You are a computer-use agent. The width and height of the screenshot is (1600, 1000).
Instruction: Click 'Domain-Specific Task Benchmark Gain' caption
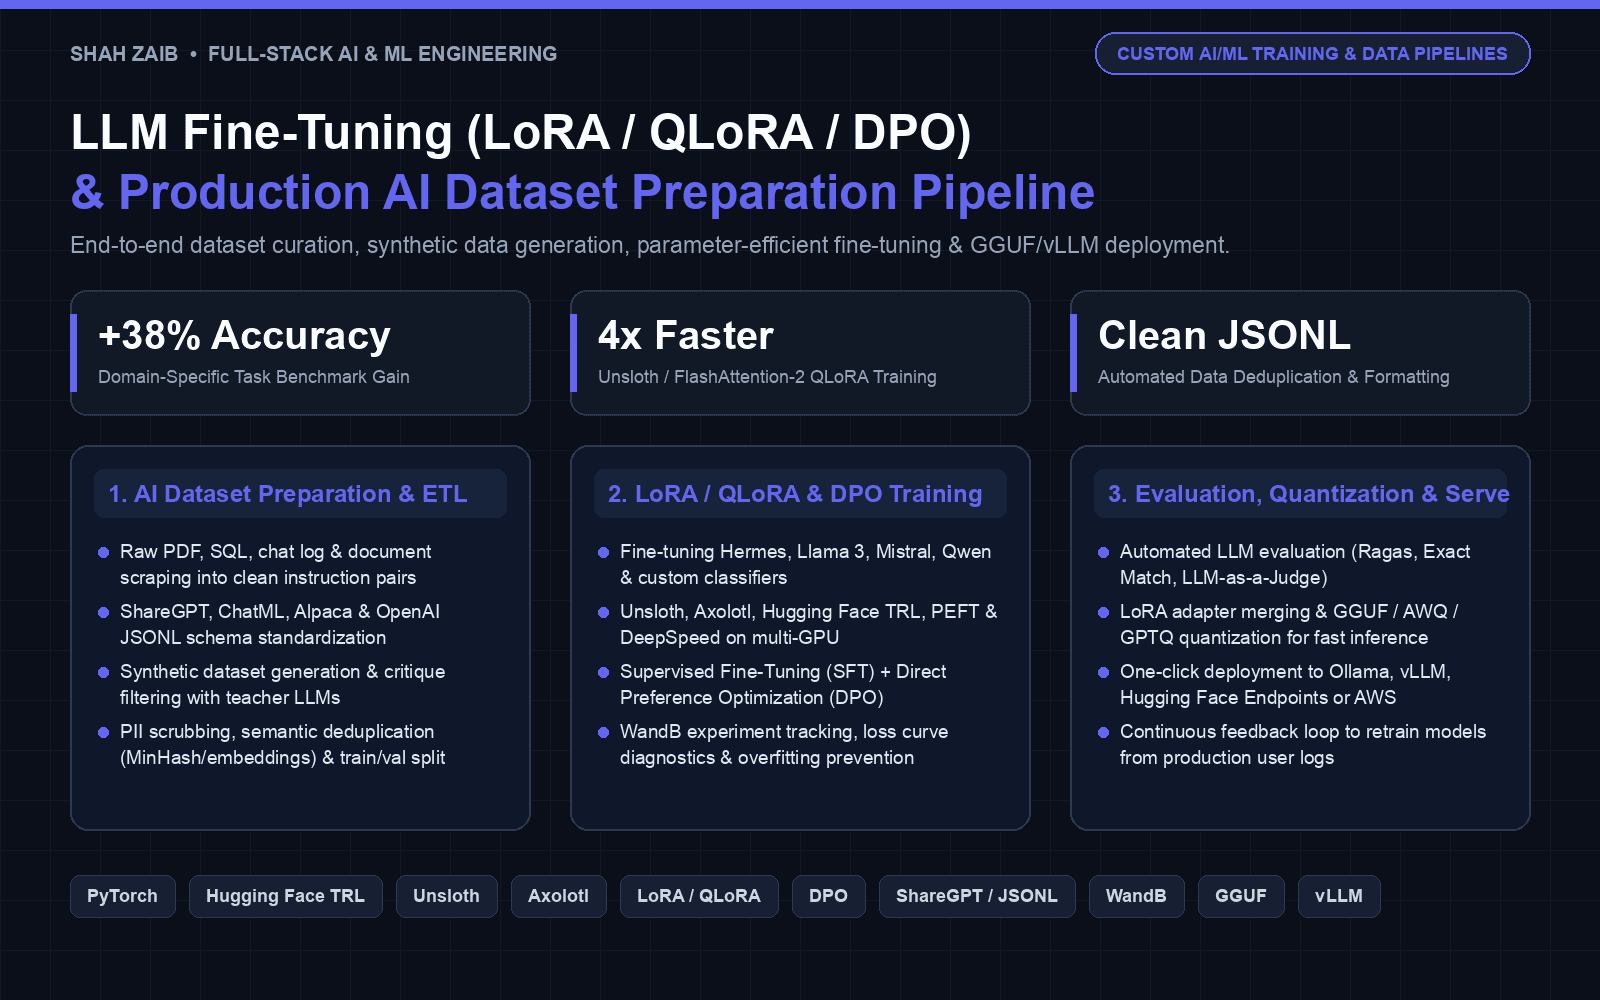click(254, 377)
